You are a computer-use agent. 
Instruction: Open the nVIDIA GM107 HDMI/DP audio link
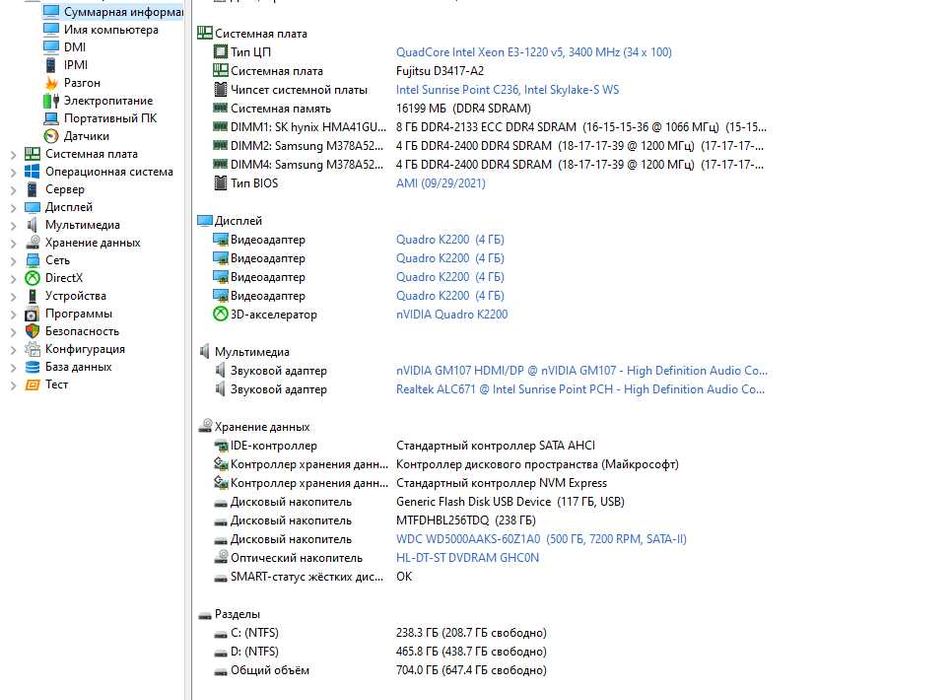point(582,371)
